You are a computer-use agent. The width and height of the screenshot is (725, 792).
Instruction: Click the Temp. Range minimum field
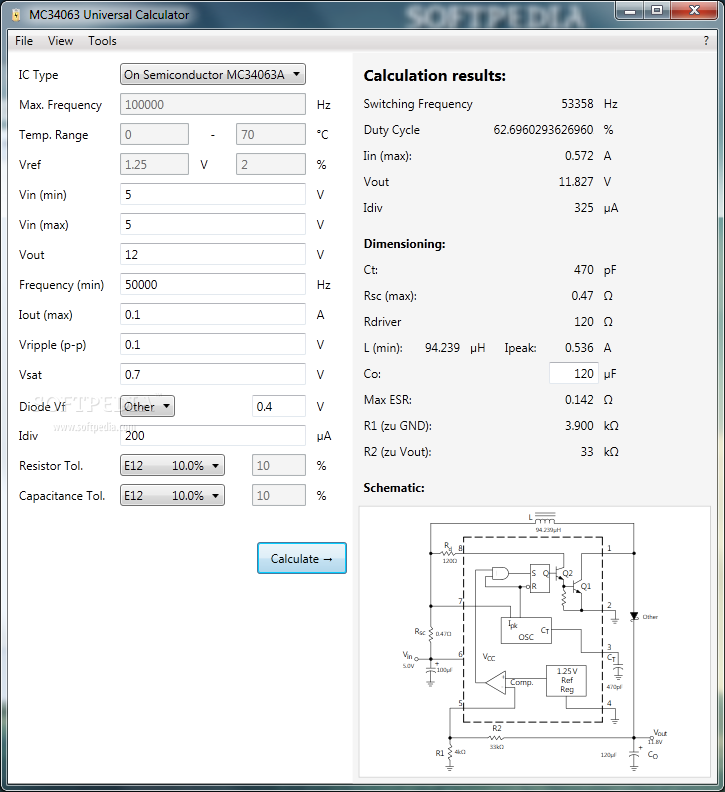click(154, 134)
